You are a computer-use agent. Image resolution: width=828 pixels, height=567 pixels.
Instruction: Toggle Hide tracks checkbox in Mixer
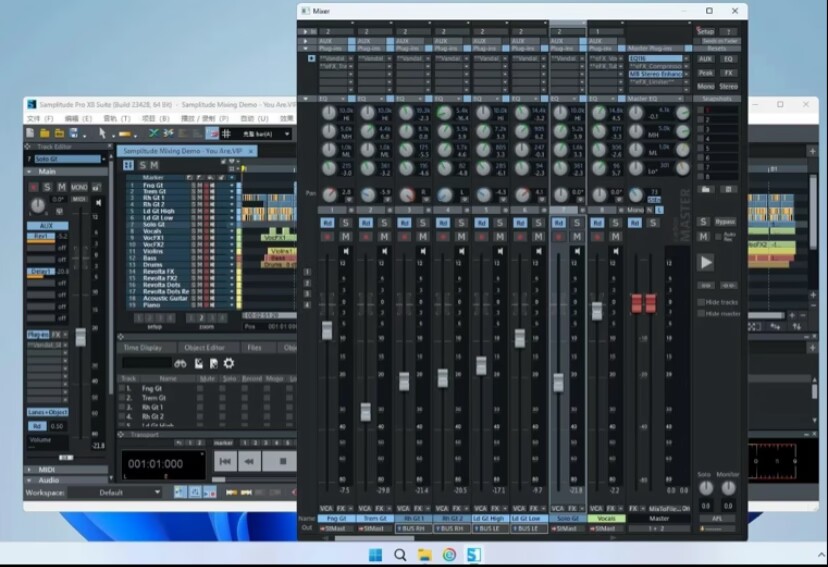[701, 302]
